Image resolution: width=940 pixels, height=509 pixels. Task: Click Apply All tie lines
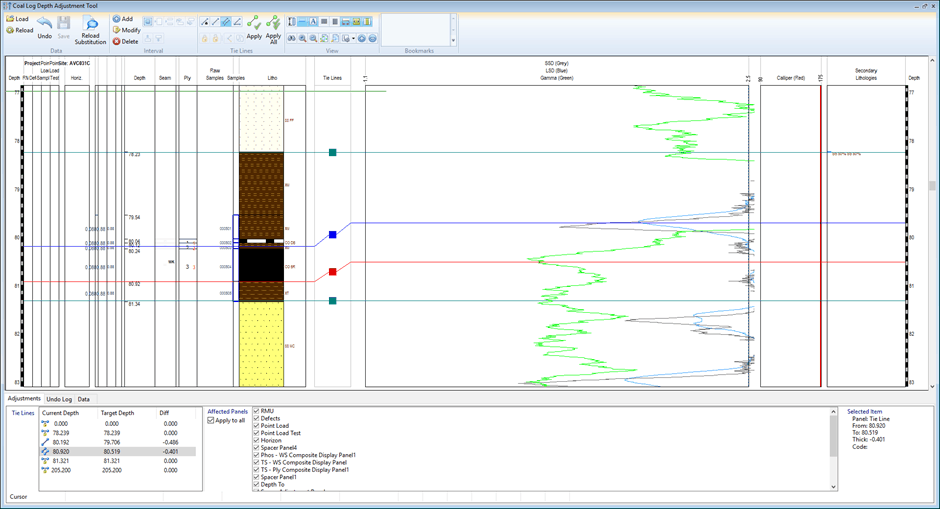pos(273,26)
